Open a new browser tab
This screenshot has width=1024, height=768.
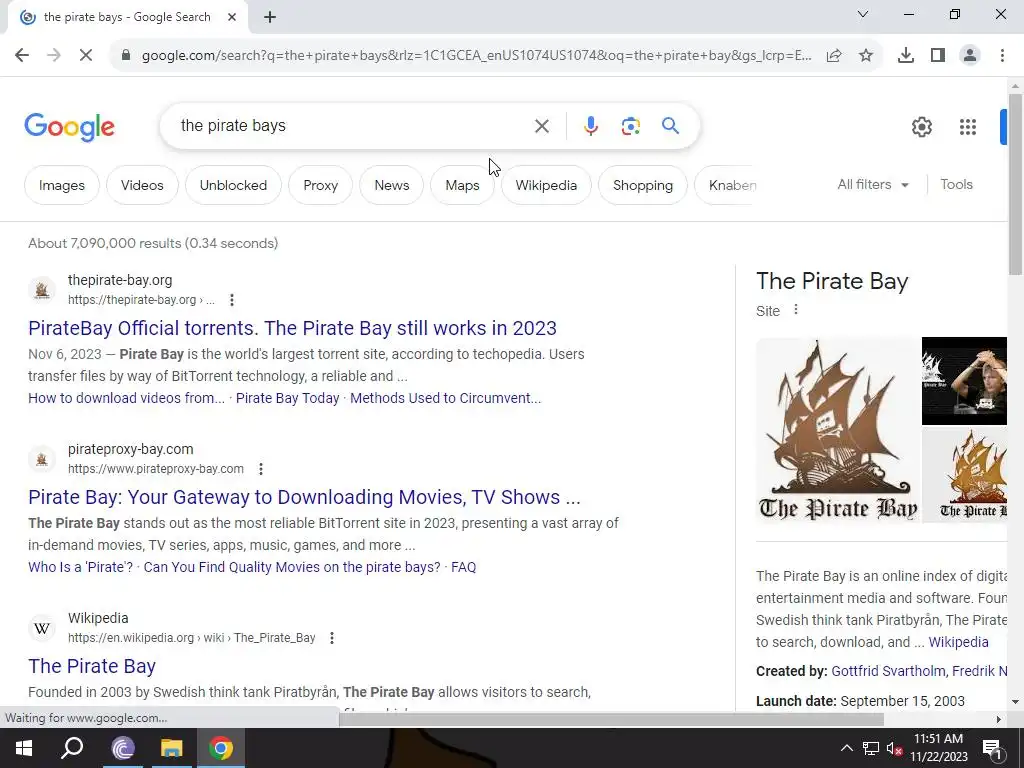(x=270, y=18)
